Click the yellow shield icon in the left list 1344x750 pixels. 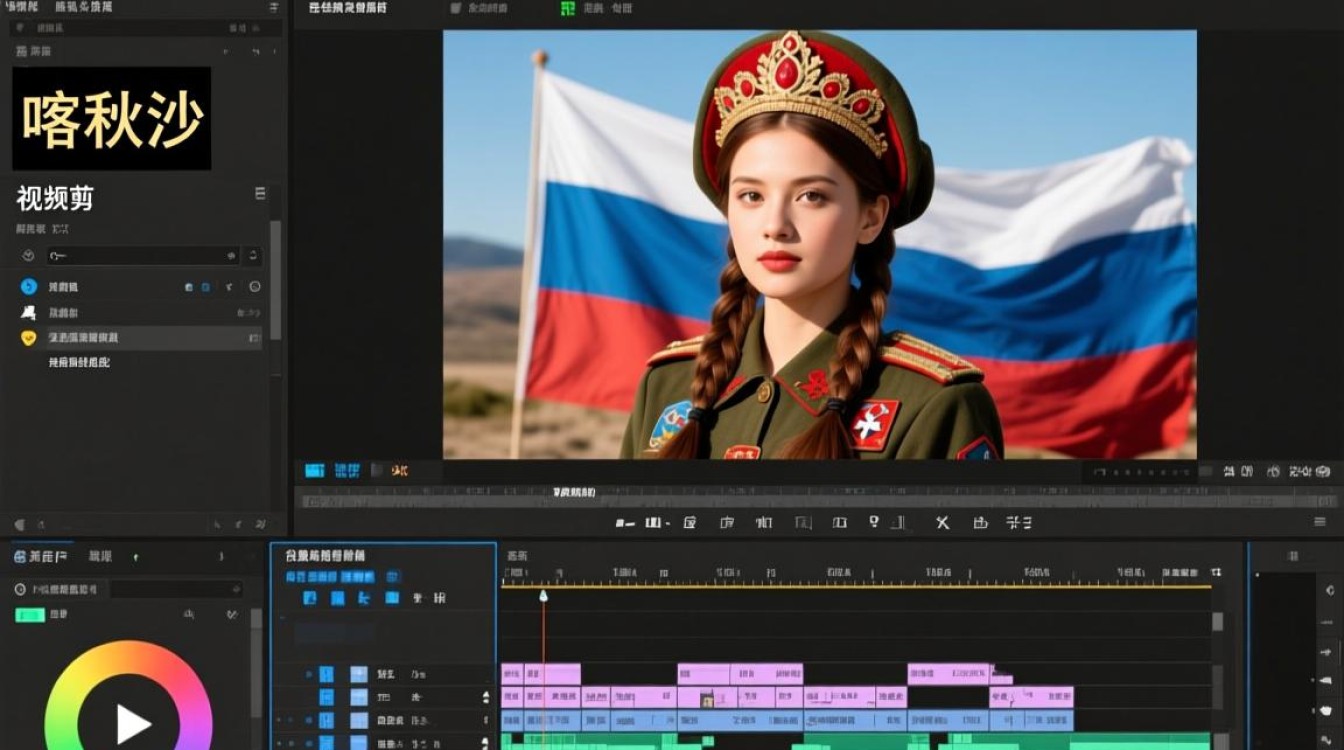28,338
